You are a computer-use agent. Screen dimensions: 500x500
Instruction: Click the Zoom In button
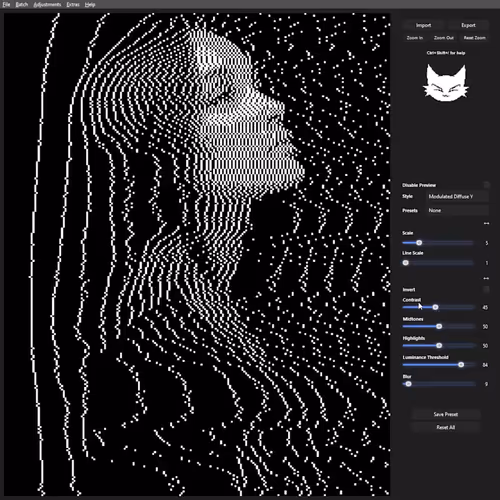(415, 38)
